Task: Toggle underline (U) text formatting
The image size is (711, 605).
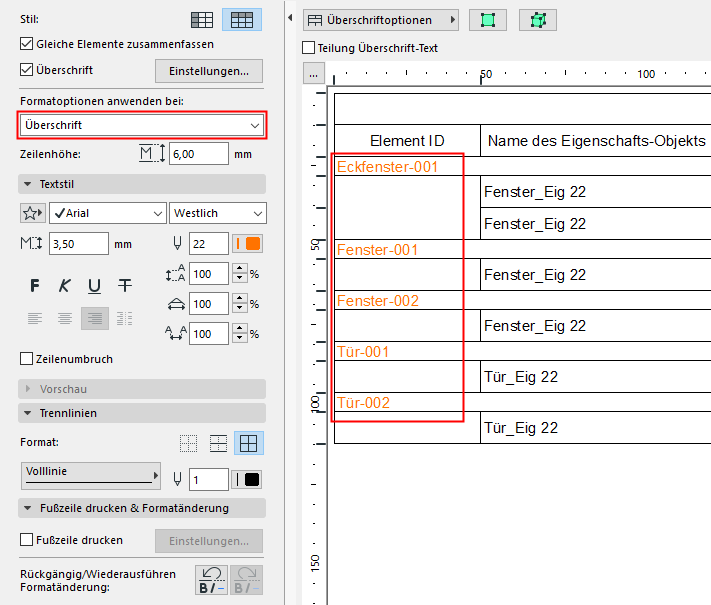Action: pyautogui.click(x=94, y=286)
